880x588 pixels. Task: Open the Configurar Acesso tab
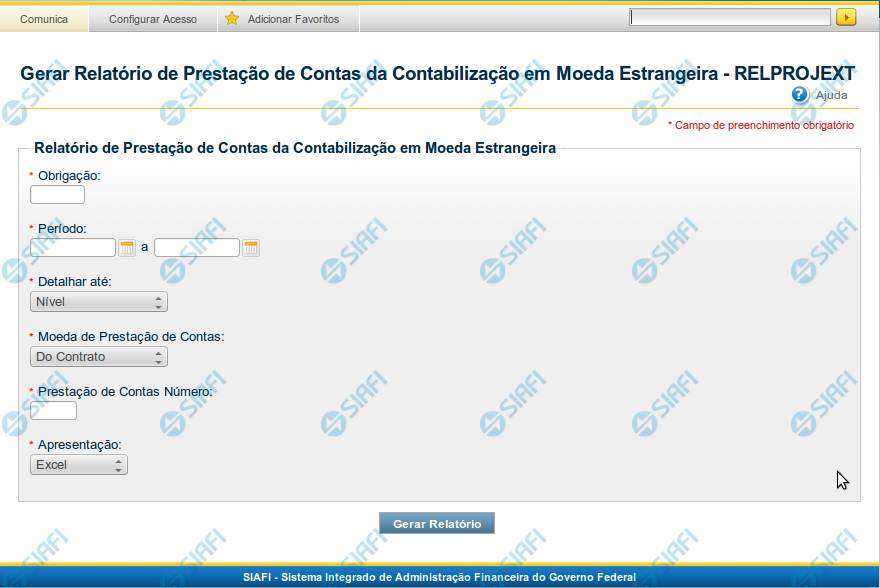pyautogui.click(x=152, y=19)
